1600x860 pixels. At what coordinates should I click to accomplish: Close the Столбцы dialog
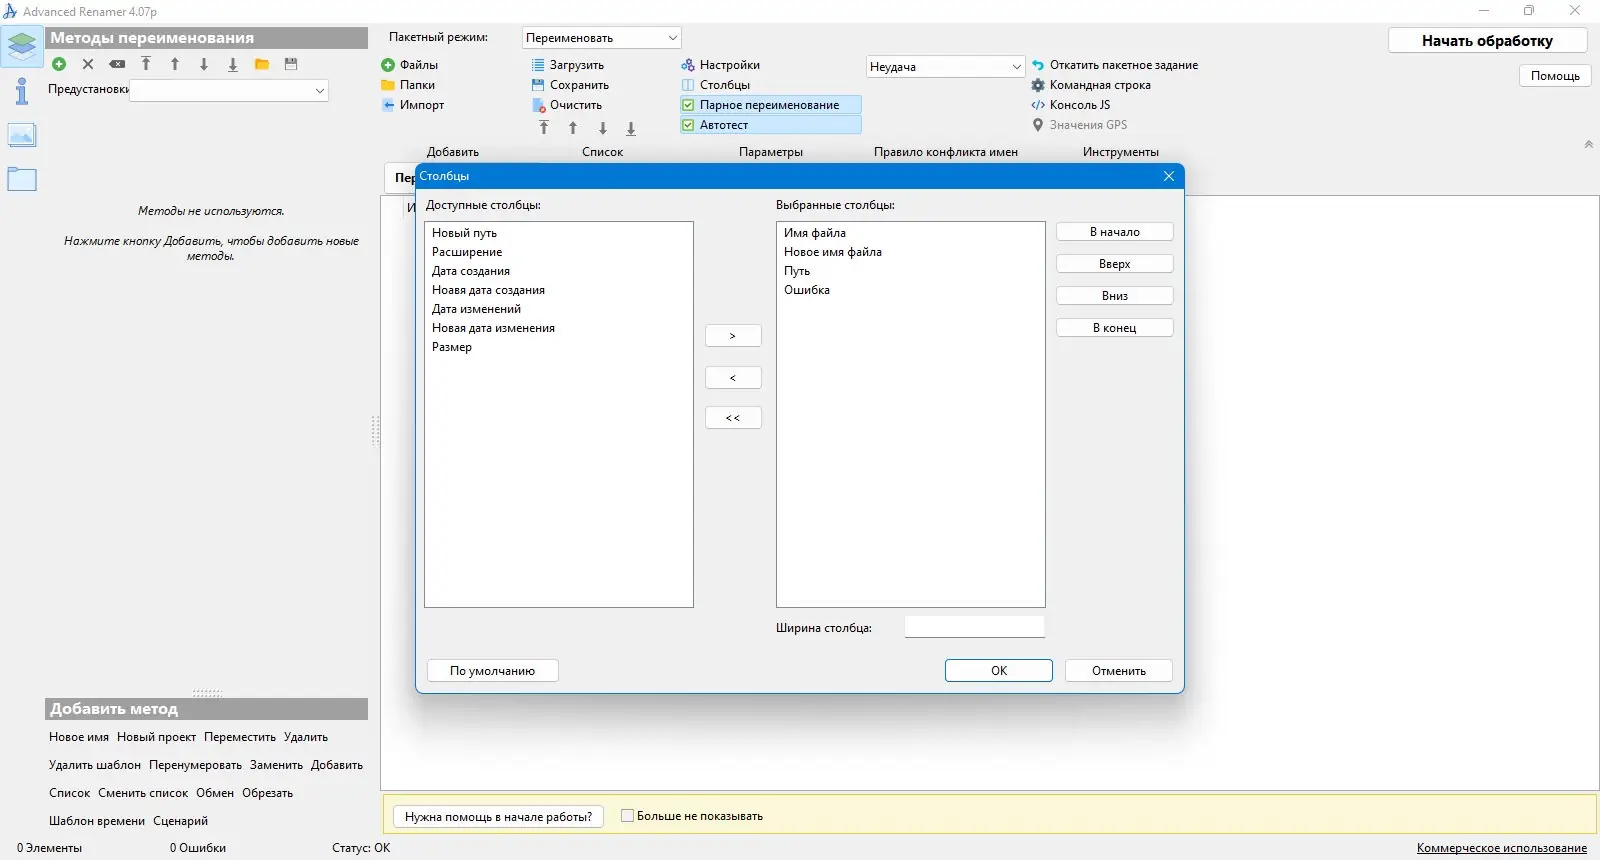(x=1168, y=176)
